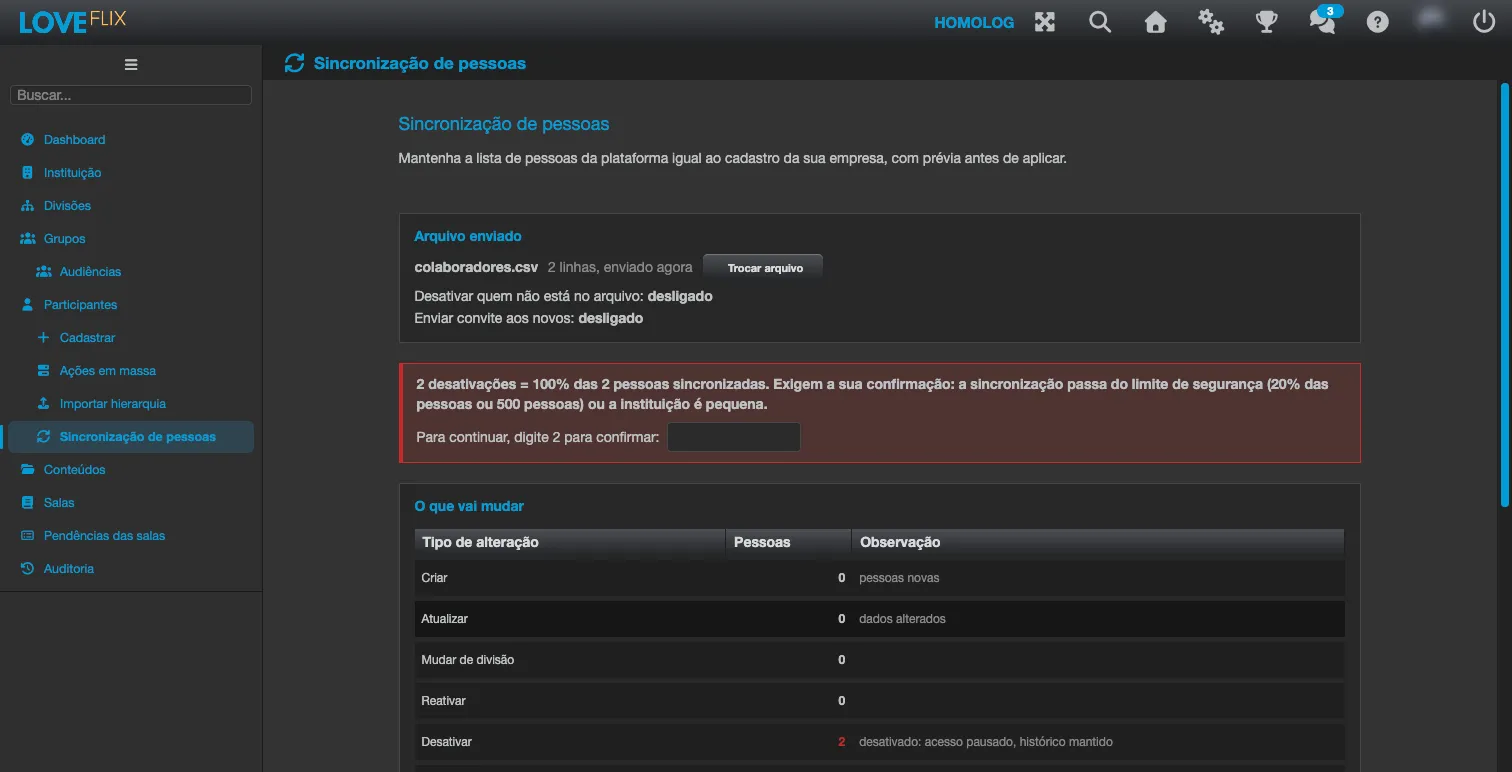1512x772 pixels.
Task: Open the search magnifier icon in header
Action: [1100, 22]
